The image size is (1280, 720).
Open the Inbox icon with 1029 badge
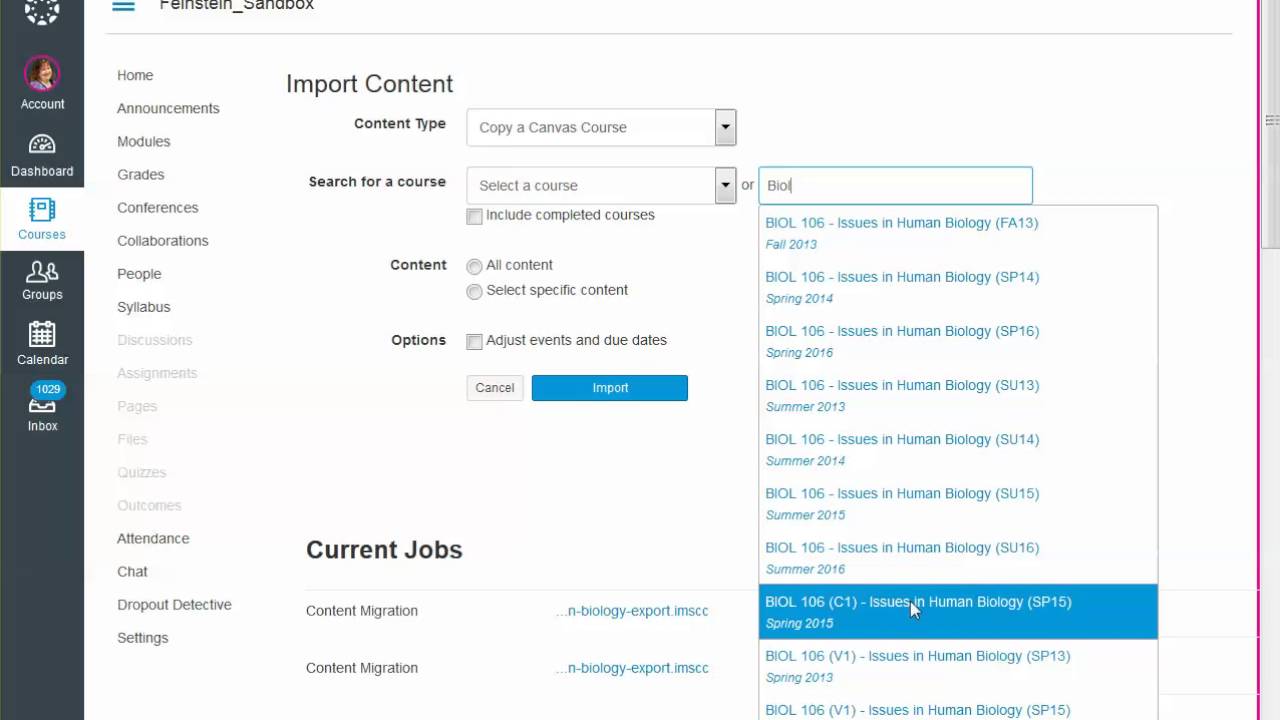tap(42, 403)
